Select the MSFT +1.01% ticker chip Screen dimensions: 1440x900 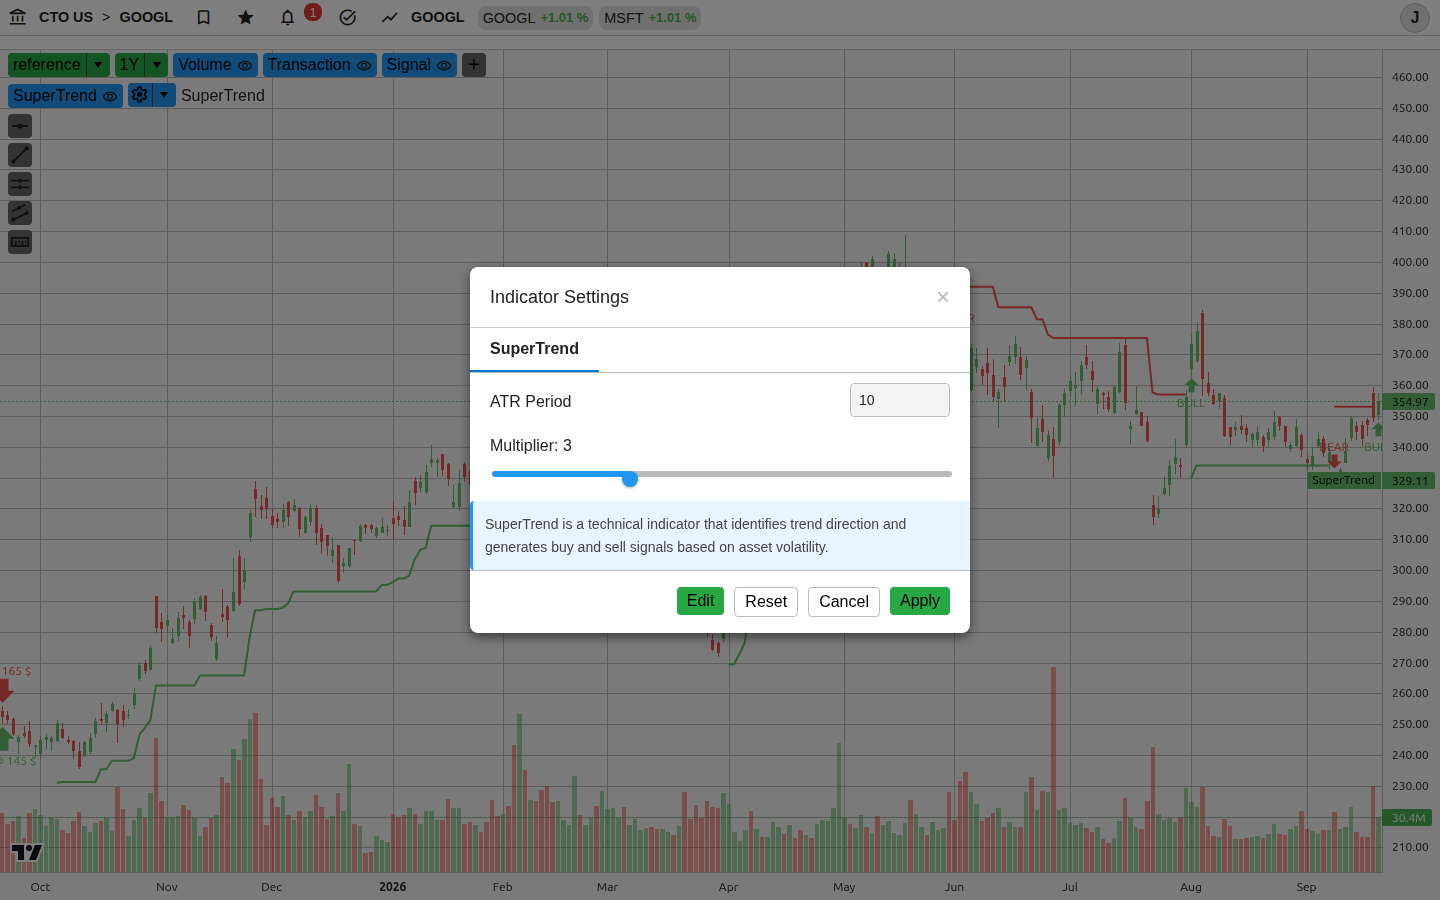click(x=650, y=18)
